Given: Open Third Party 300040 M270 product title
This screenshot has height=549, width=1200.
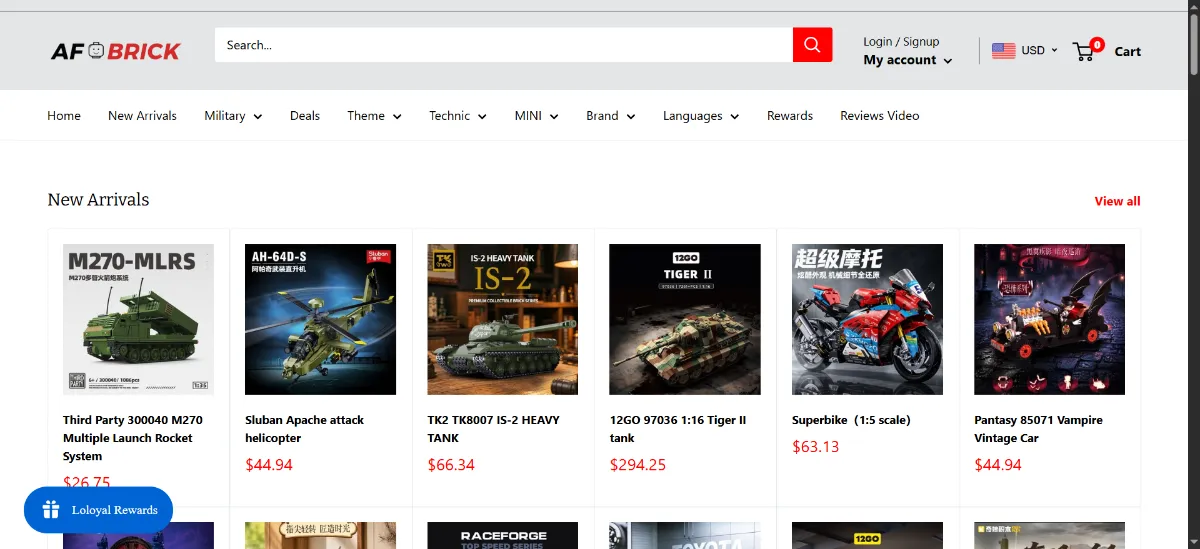Looking at the screenshot, I should pos(133,438).
